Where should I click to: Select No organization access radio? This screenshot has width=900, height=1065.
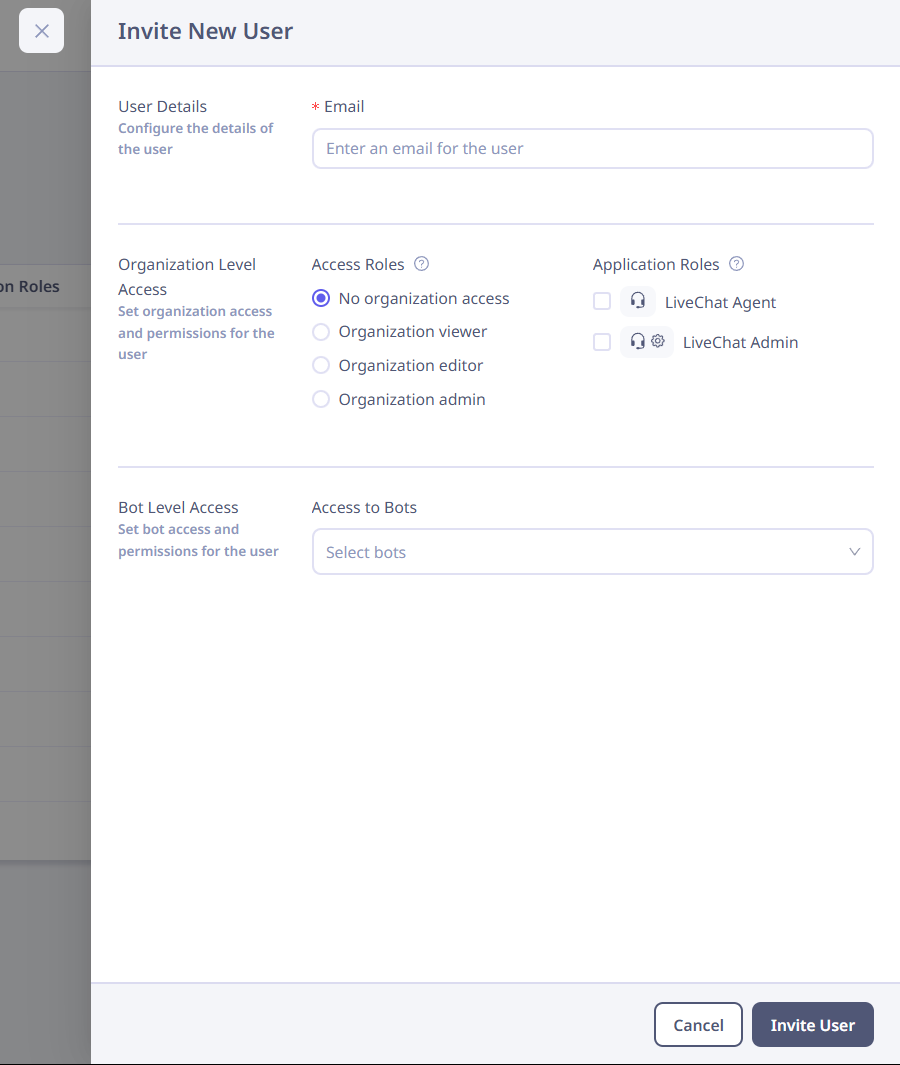point(321,298)
